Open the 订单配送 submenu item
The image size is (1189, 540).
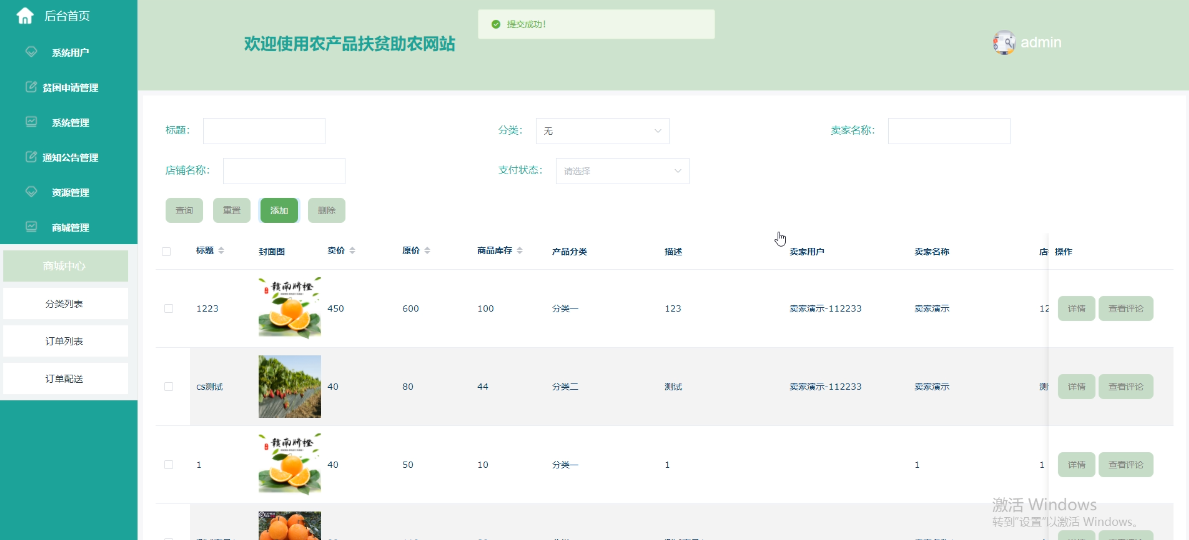pos(65,378)
